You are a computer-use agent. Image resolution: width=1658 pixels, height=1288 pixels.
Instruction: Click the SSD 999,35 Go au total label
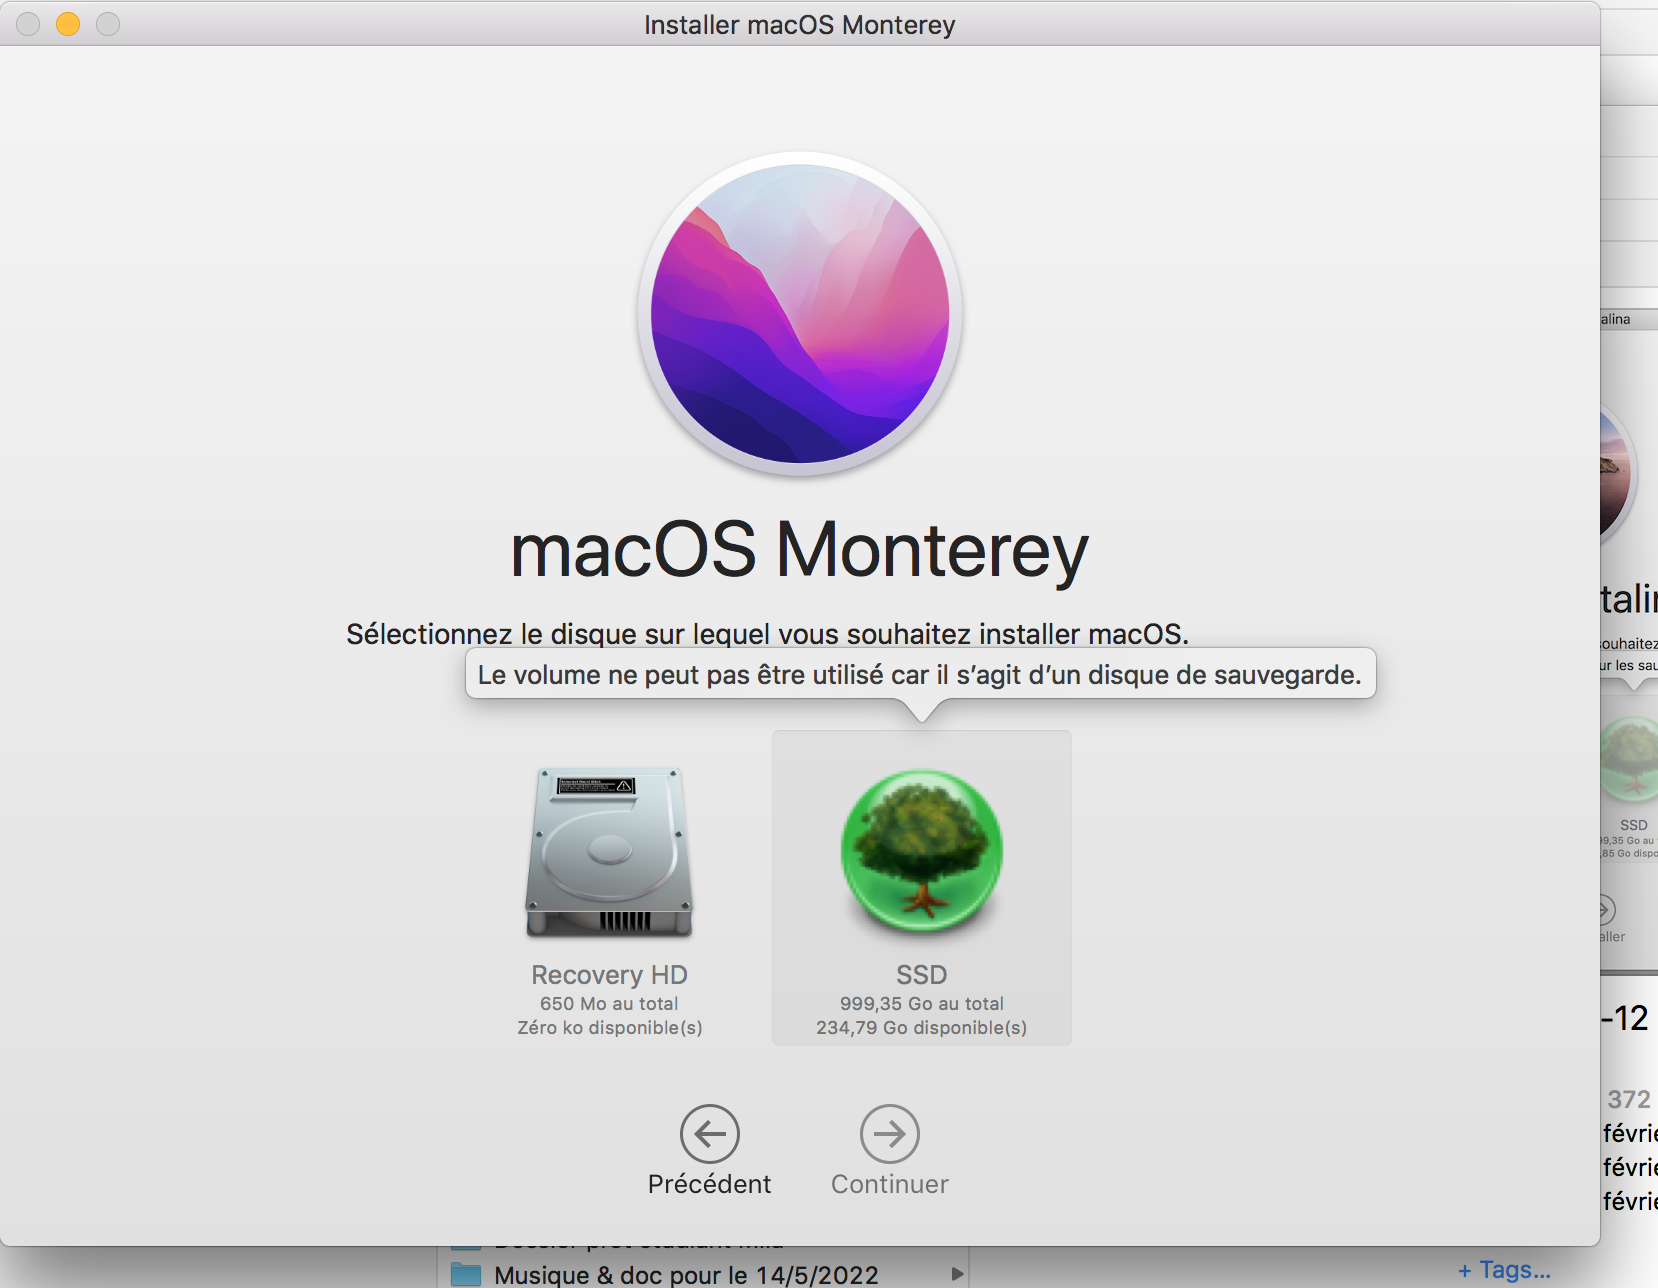[921, 1003]
